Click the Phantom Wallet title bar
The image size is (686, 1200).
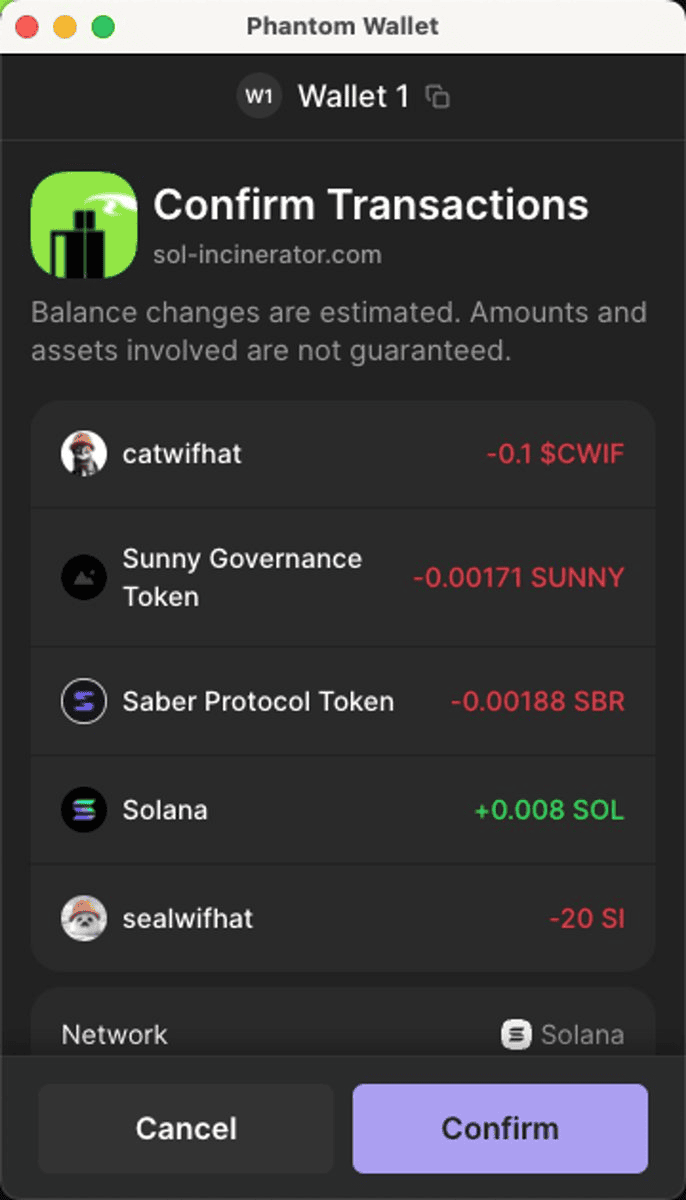tap(343, 26)
